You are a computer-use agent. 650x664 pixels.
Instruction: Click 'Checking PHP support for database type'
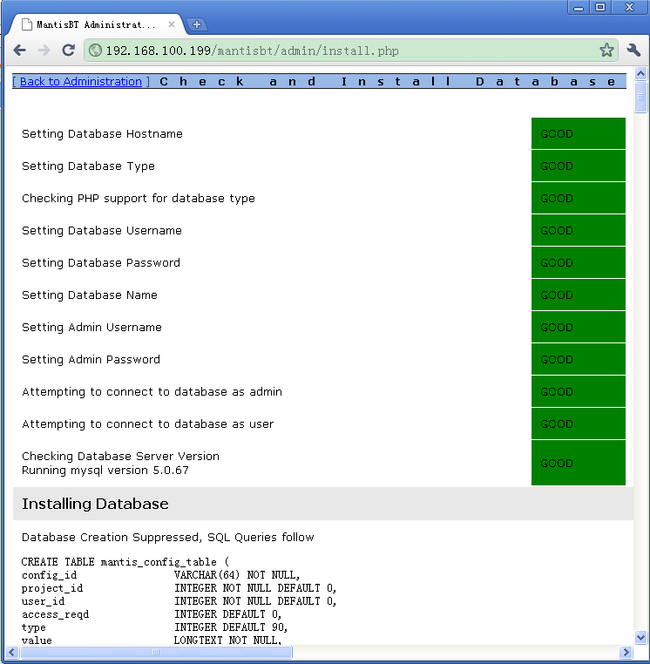pos(138,198)
